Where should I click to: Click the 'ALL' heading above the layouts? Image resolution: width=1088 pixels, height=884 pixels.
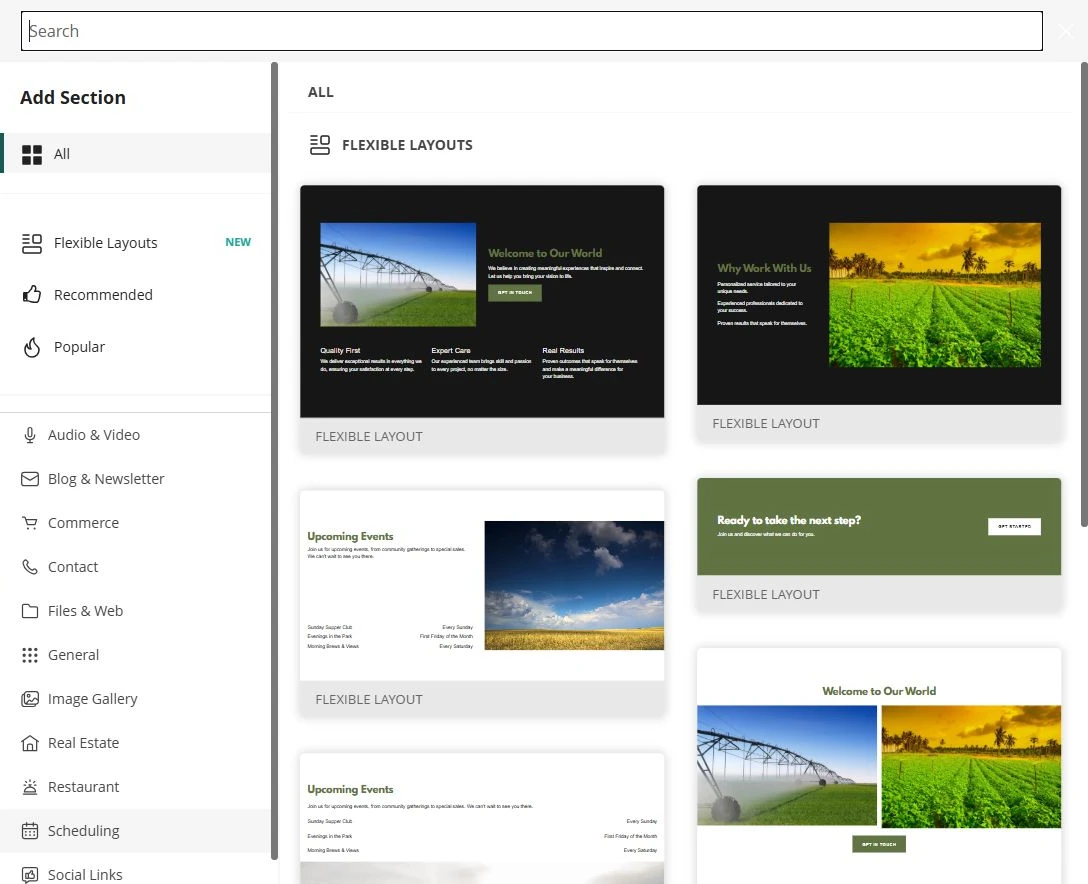(321, 92)
